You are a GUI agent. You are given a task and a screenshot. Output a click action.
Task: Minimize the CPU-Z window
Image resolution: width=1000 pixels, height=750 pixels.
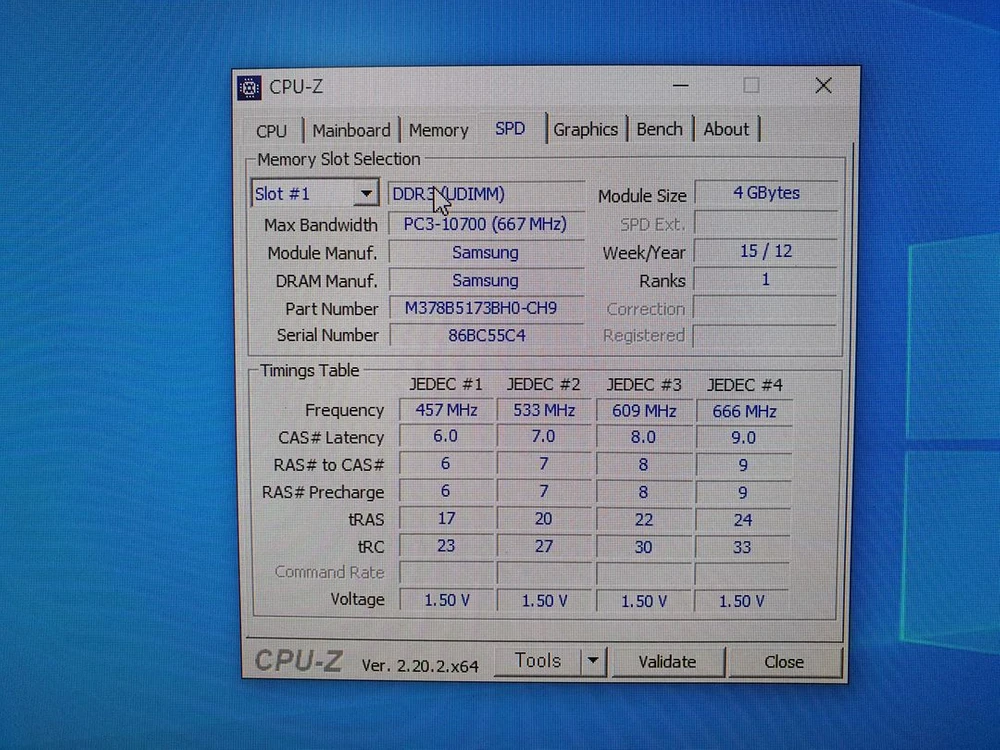(680, 85)
